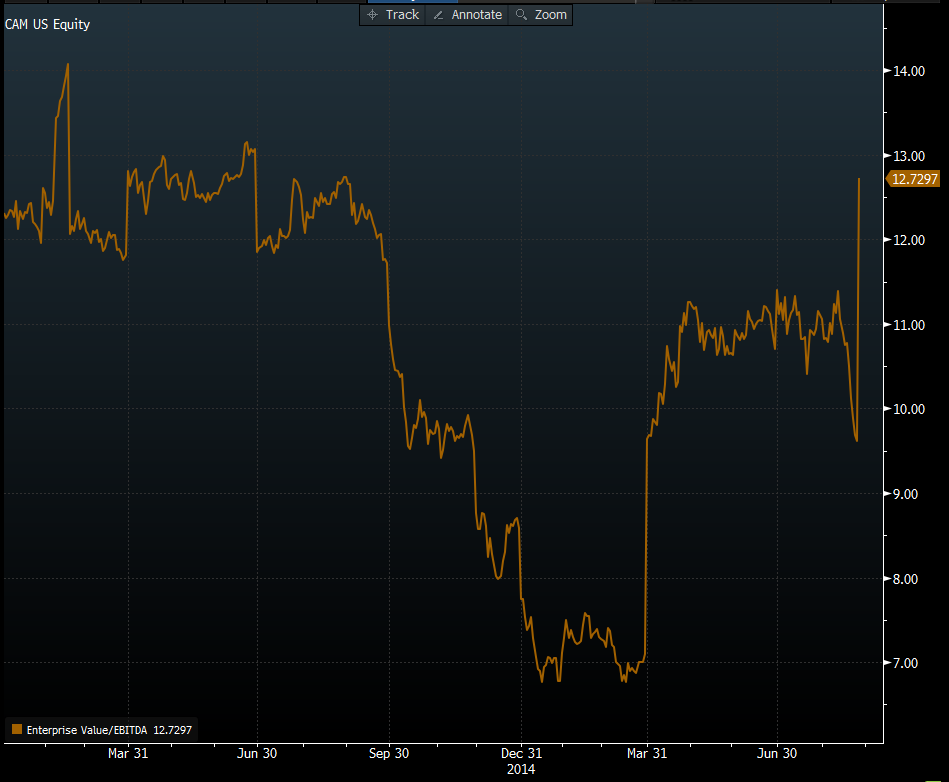Click the orange 12.7297 value tag
This screenshot has height=782, width=949.
(914, 179)
